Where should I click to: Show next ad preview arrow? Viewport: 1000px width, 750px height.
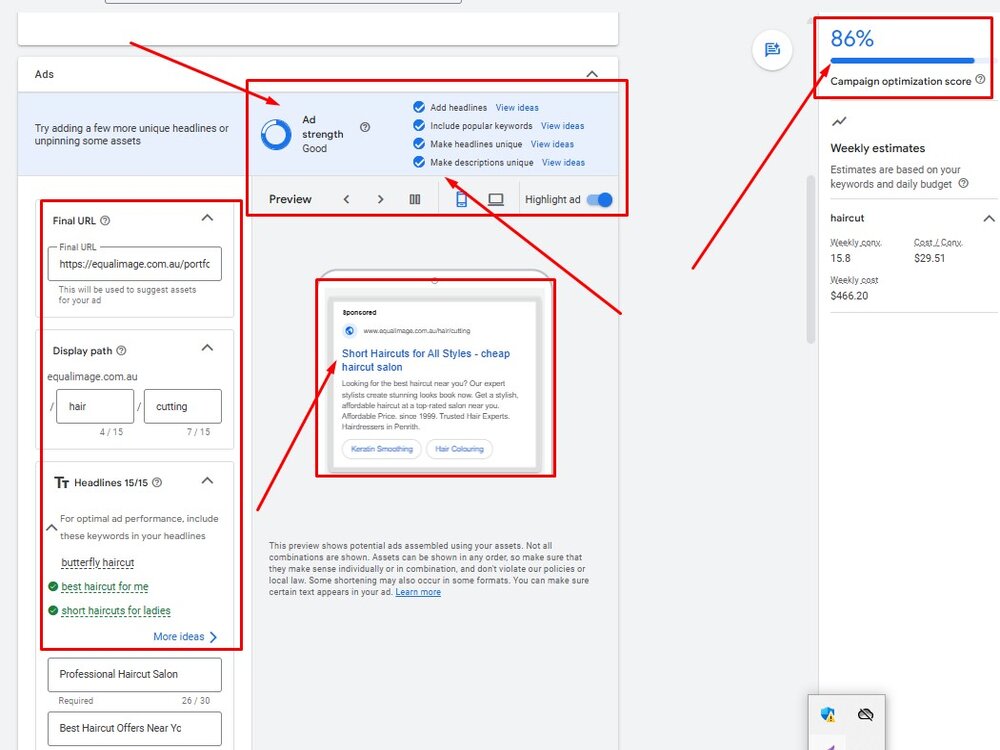pos(381,200)
